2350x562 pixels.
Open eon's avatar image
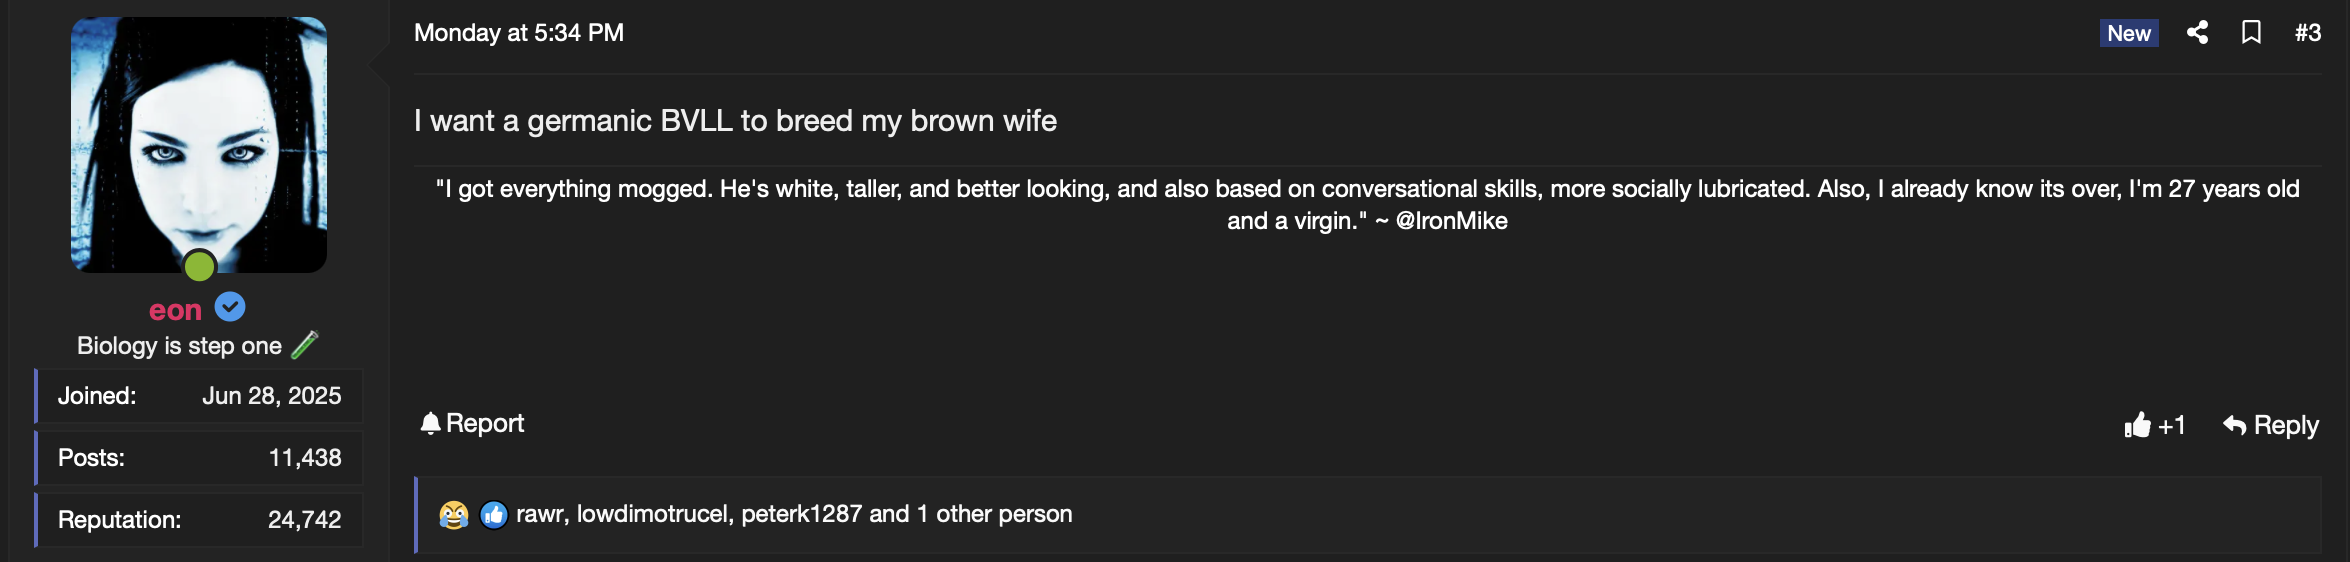199,144
